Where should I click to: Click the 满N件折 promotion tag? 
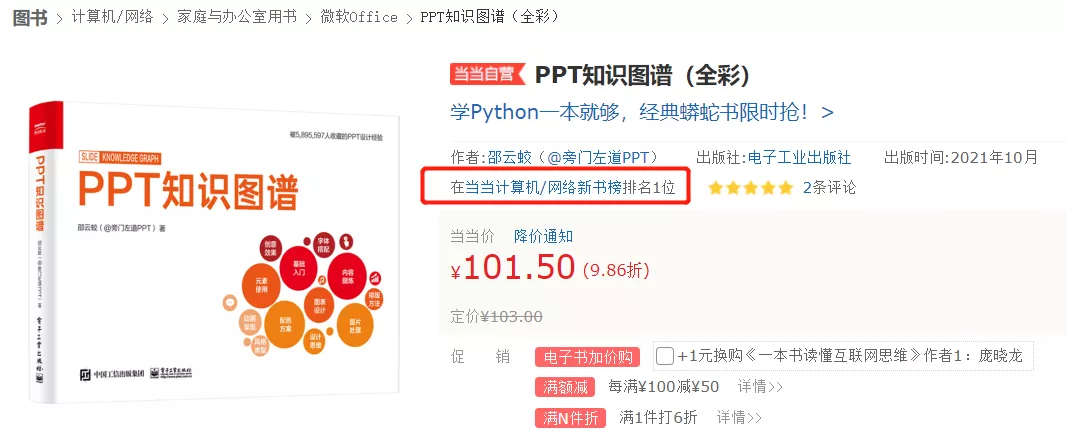point(570,418)
